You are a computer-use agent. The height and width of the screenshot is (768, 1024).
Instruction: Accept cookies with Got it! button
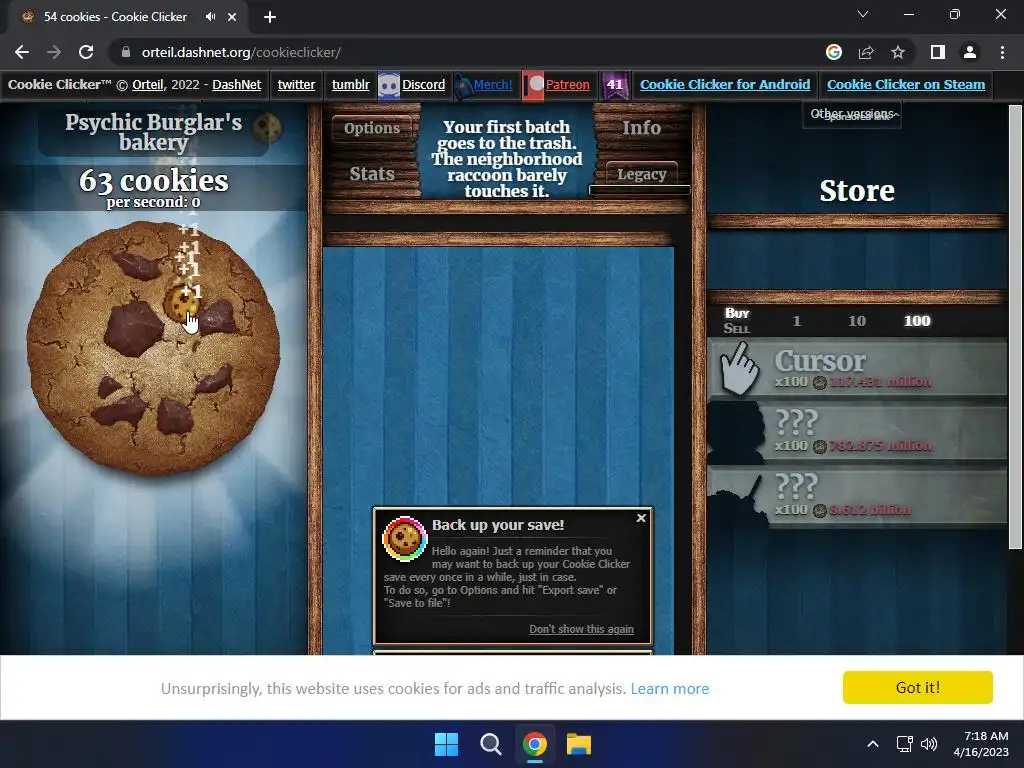pyautogui.click(x=918, y=688)
